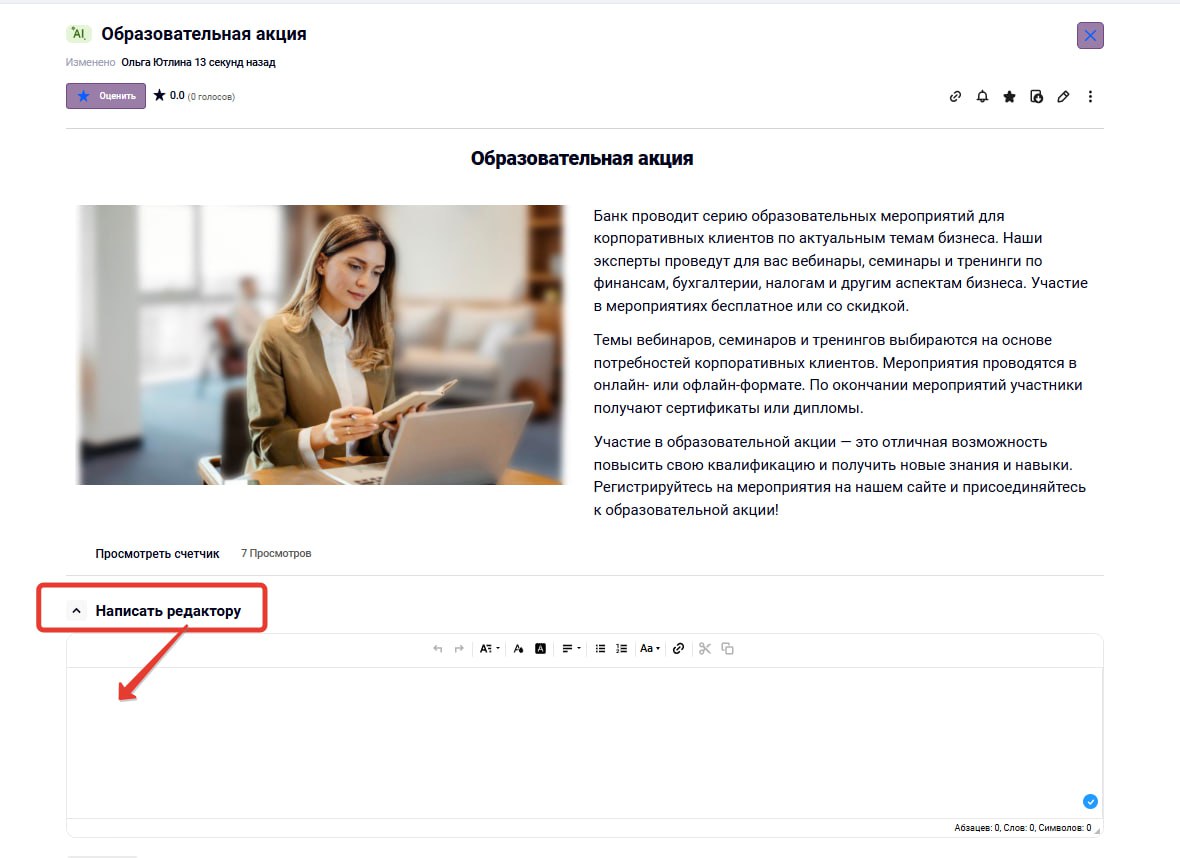This screenshot has height=858, width=1180.
Task: Edit the page with the pencil icon
Action: pos(1063,96)
